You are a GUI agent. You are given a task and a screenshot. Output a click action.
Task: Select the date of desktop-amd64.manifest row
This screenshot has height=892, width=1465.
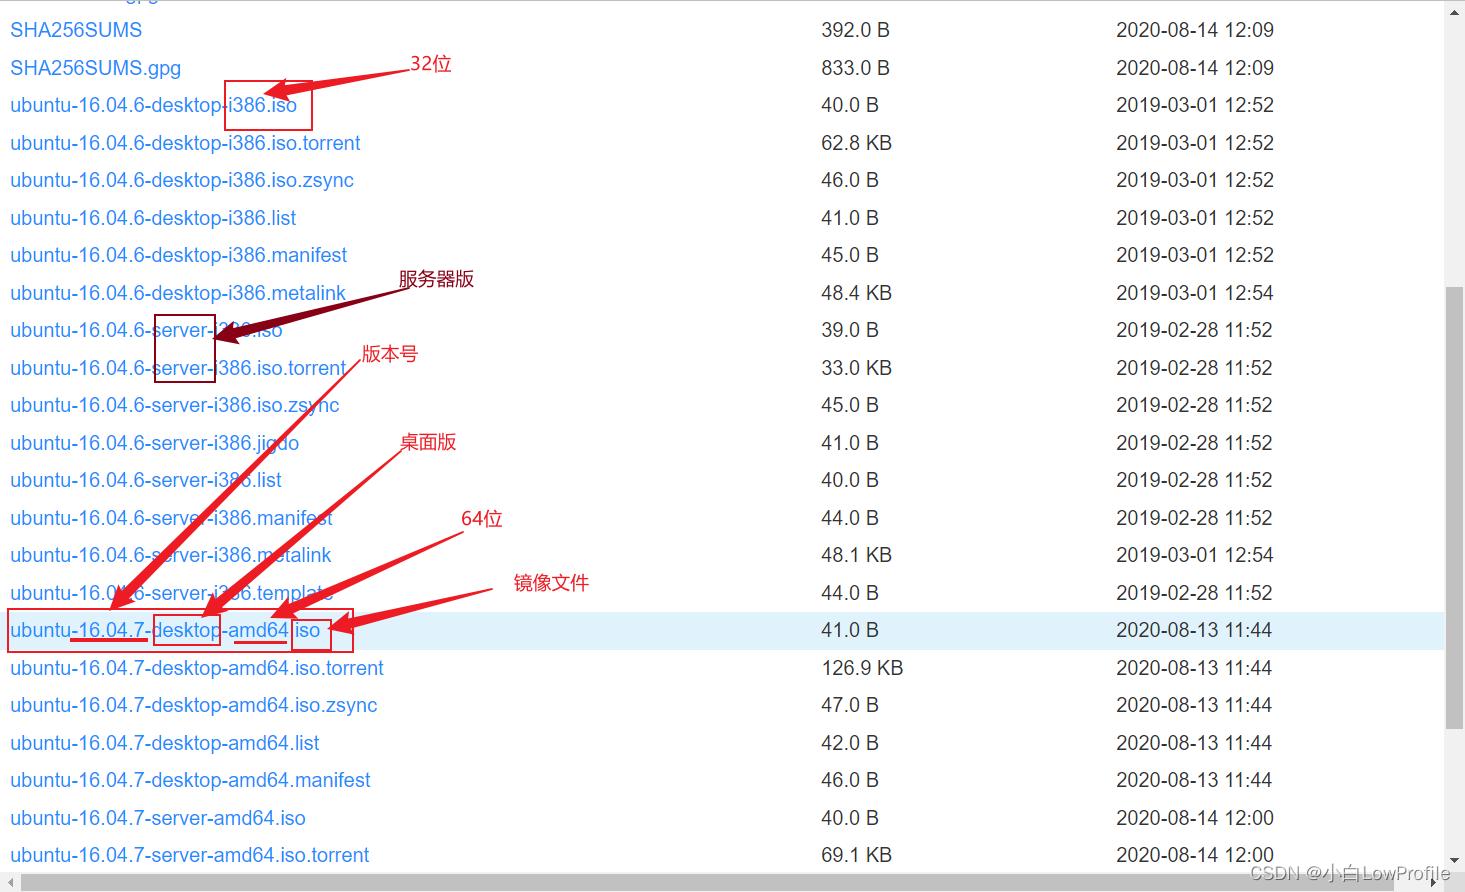pos(1194,780)
